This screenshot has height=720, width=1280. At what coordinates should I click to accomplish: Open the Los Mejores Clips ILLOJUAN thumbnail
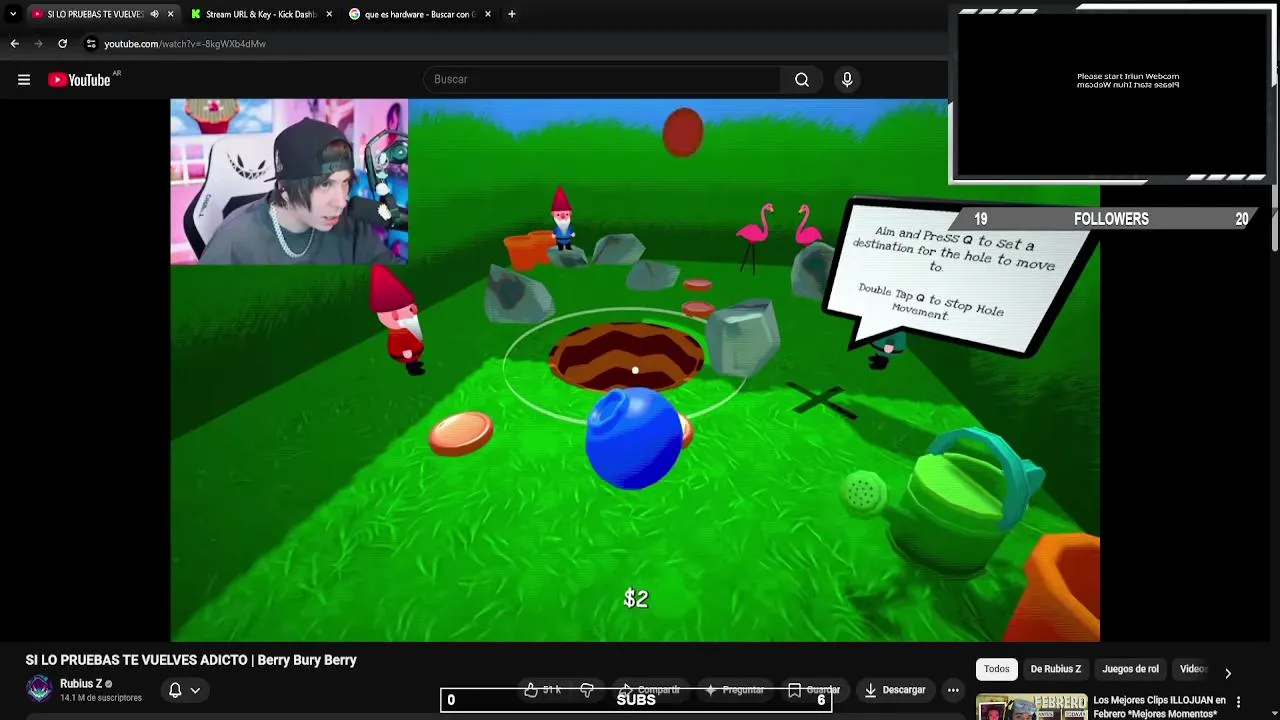click(1031, 707)
